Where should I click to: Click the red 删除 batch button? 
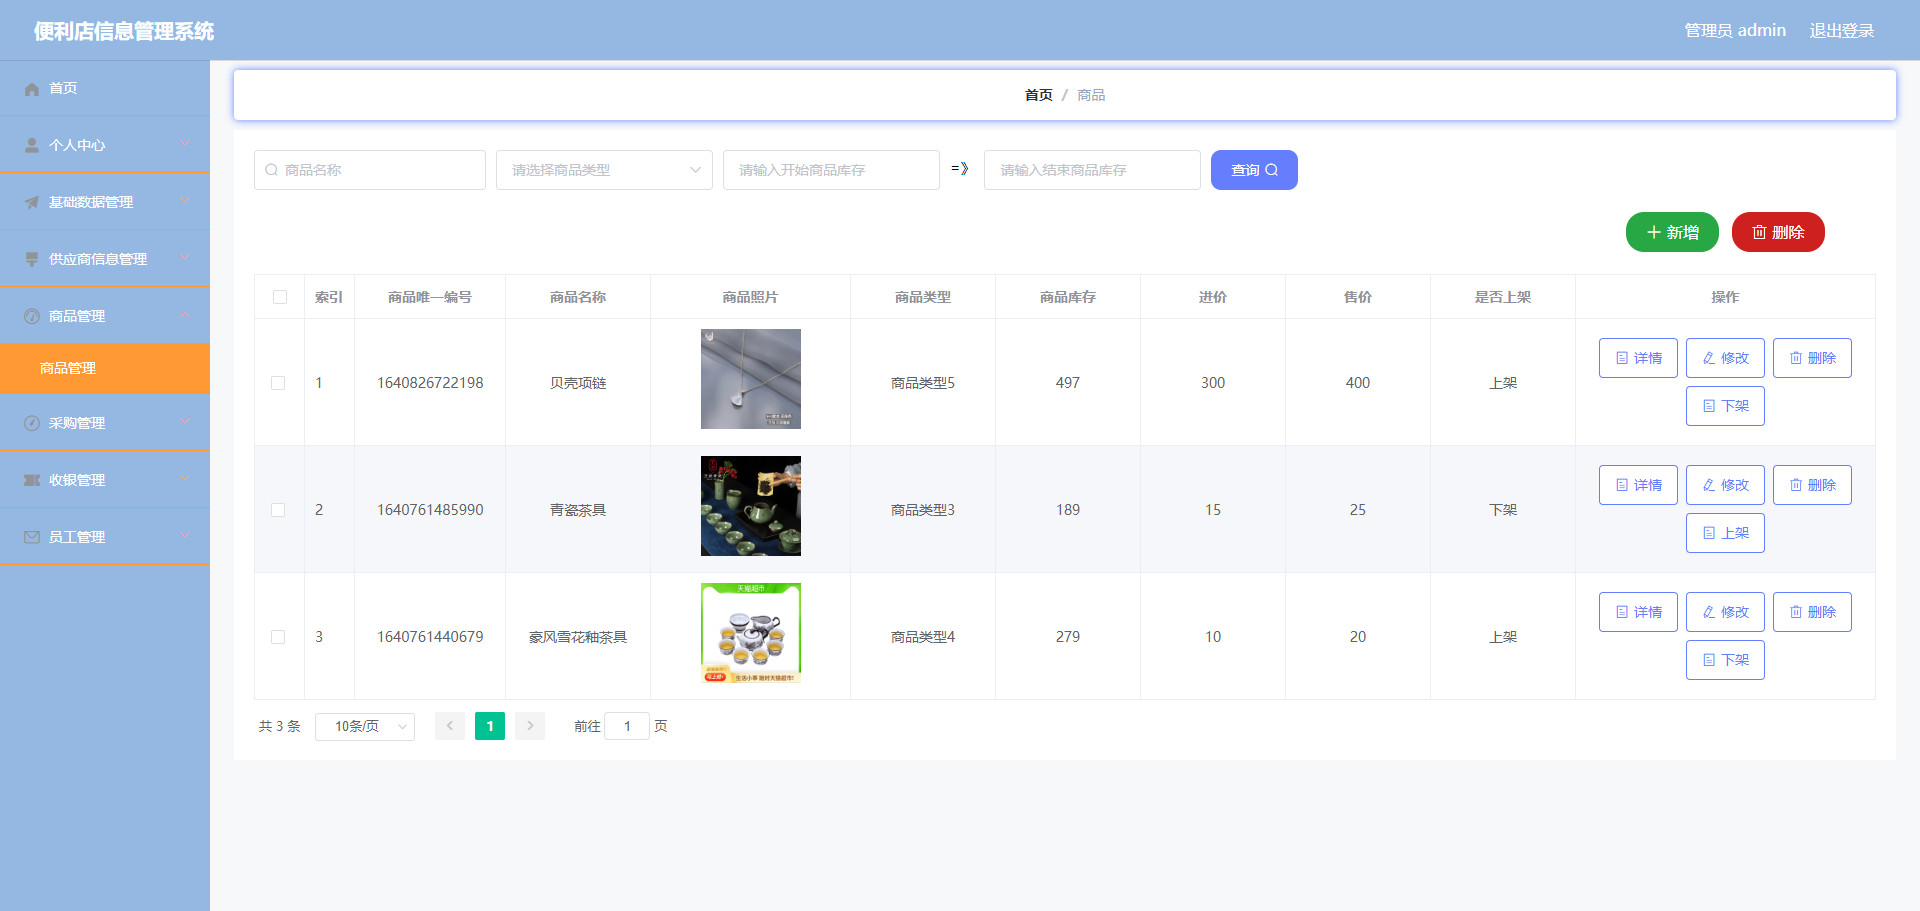(x=1778, y=232)
